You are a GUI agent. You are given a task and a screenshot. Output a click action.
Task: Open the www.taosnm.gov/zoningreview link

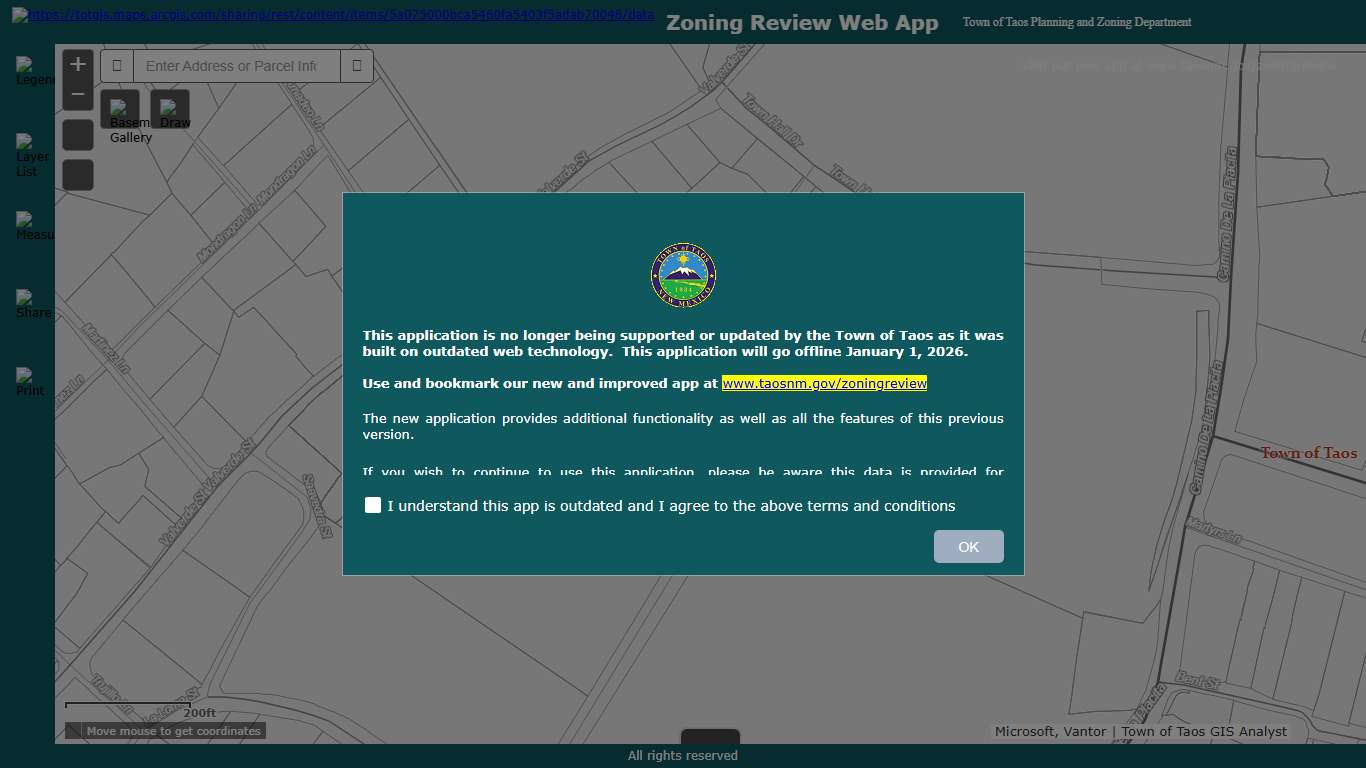click(823, 383)
